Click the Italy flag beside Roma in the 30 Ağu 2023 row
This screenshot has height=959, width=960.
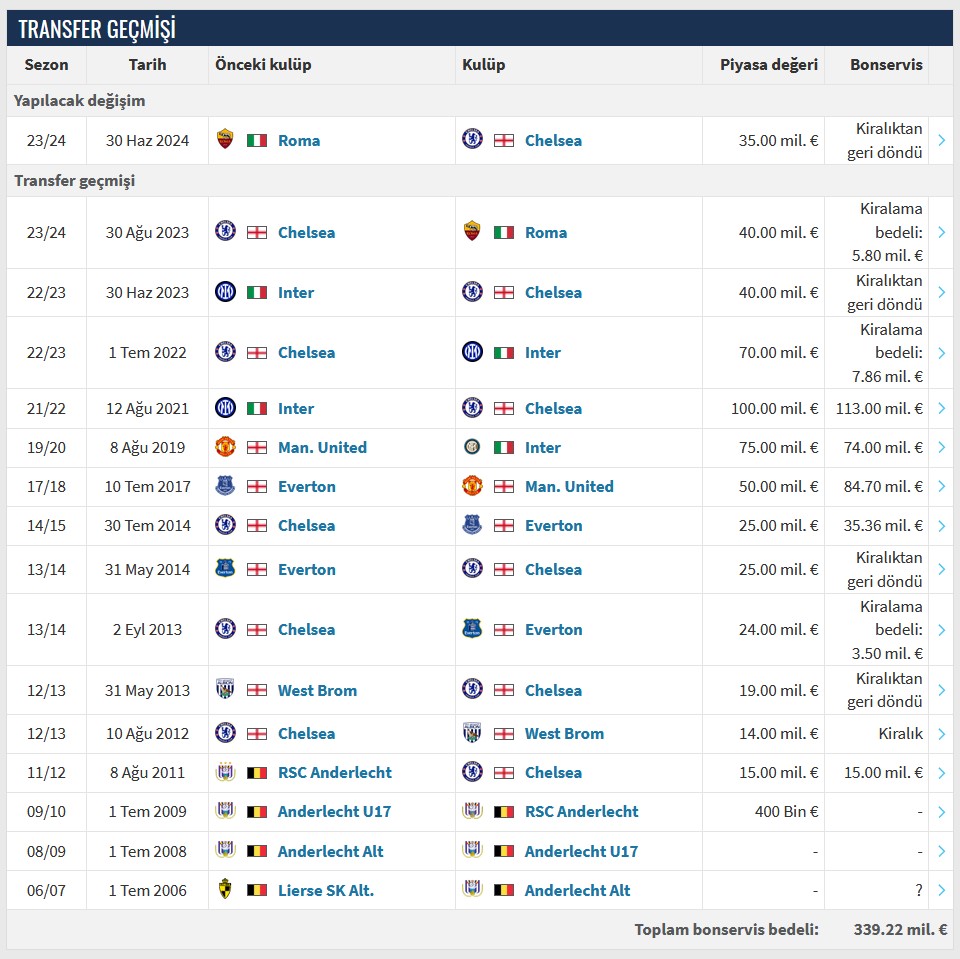504,232
